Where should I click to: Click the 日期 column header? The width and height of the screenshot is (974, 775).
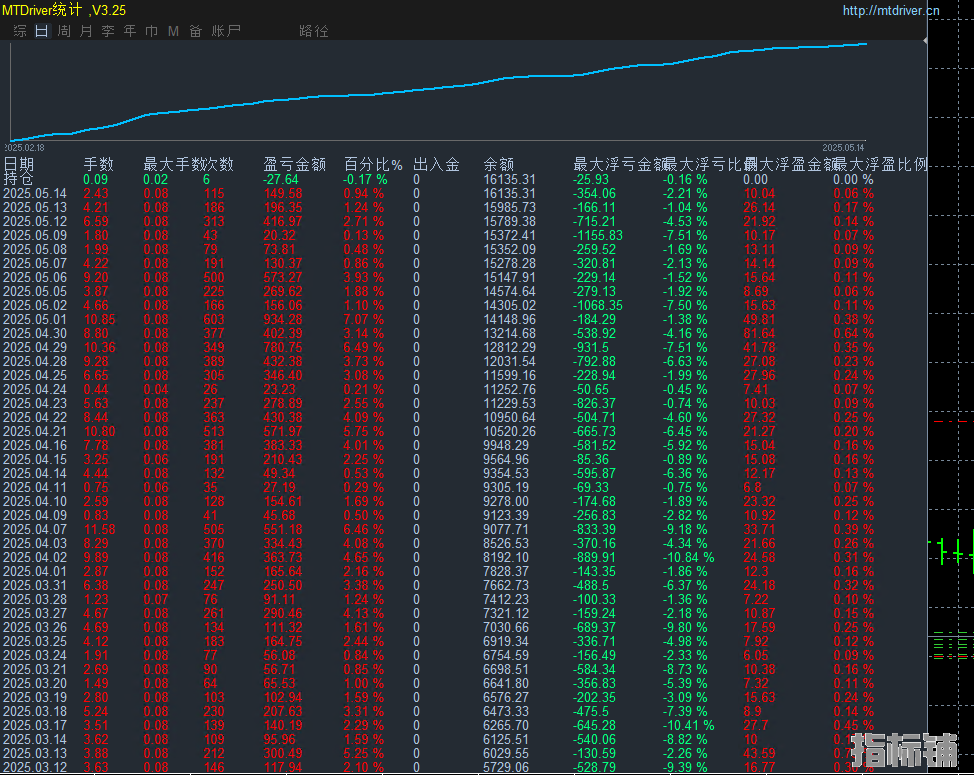19,164
